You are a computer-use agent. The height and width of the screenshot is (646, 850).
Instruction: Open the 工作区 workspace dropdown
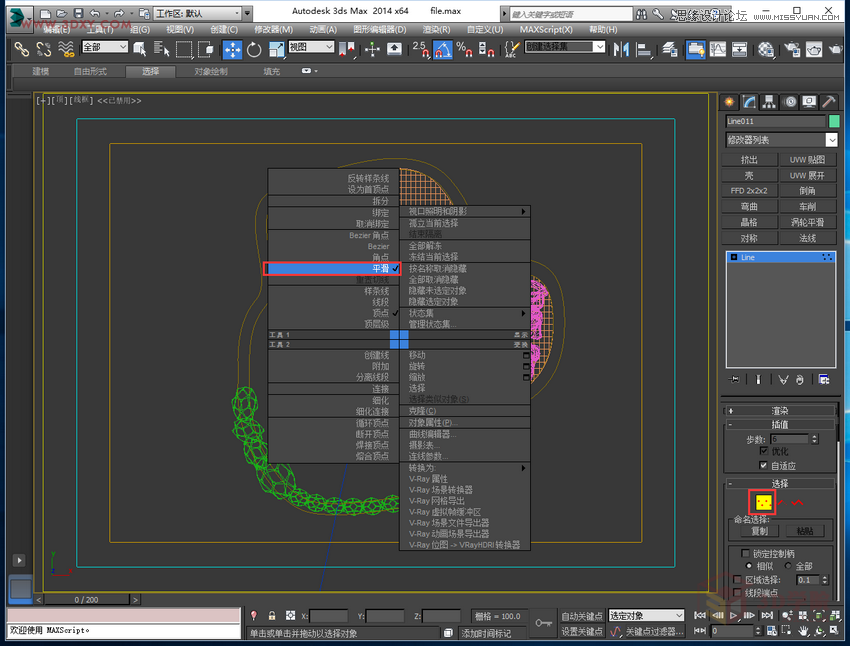pos(200,12)
